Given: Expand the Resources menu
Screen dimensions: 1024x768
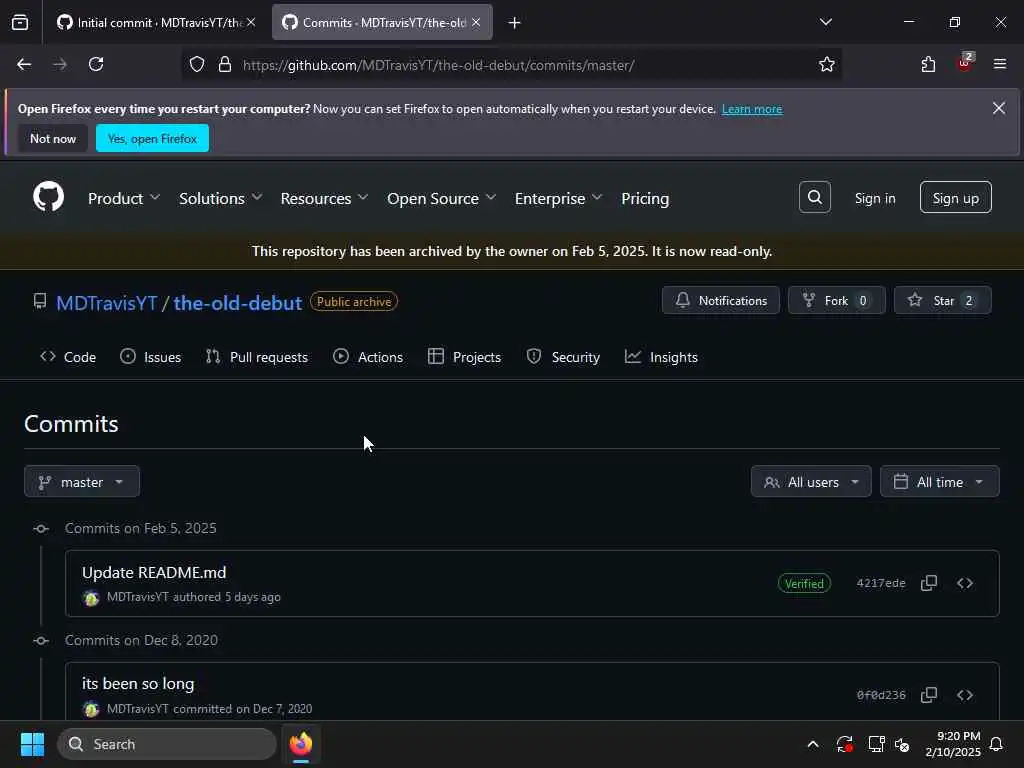Looking at the screenshot, I should [324, 198].
